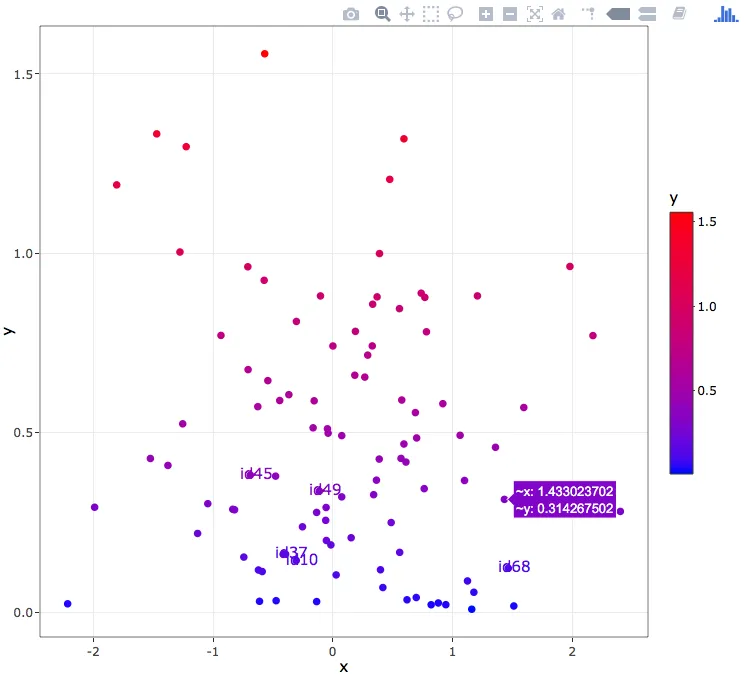Select the data point labeled id10

tap(296, 561)
